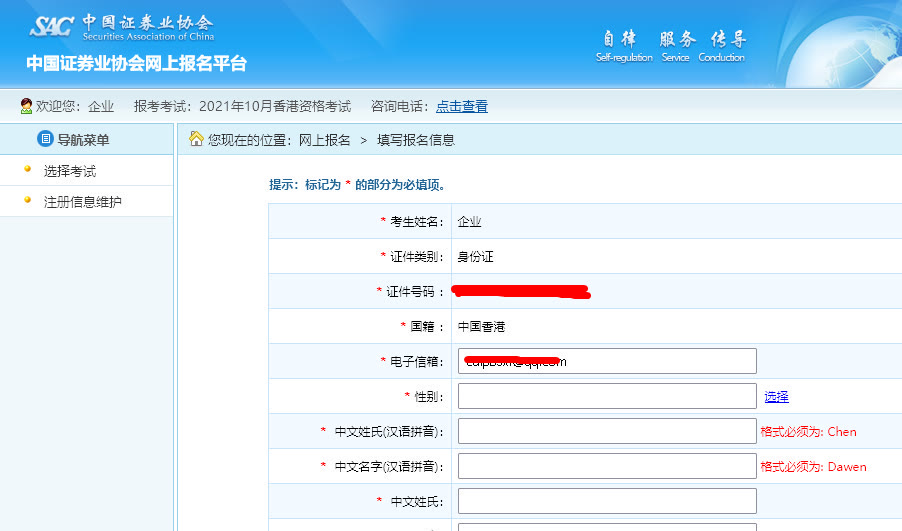Click the 自律 Self-regulation slogan text
The width and height of the screenshot is (902, 531).
[624, 46]
